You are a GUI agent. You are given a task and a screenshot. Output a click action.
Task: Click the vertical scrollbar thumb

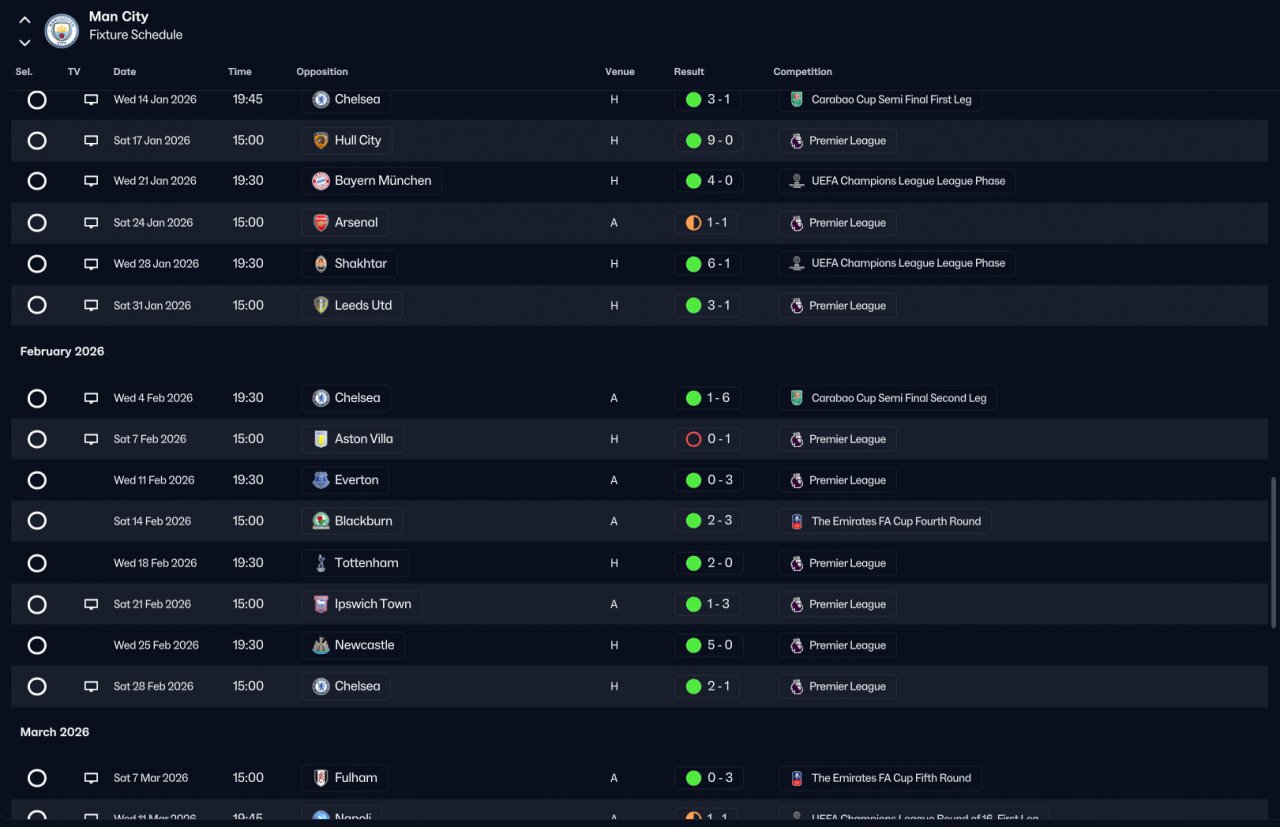coord(1273,552)
